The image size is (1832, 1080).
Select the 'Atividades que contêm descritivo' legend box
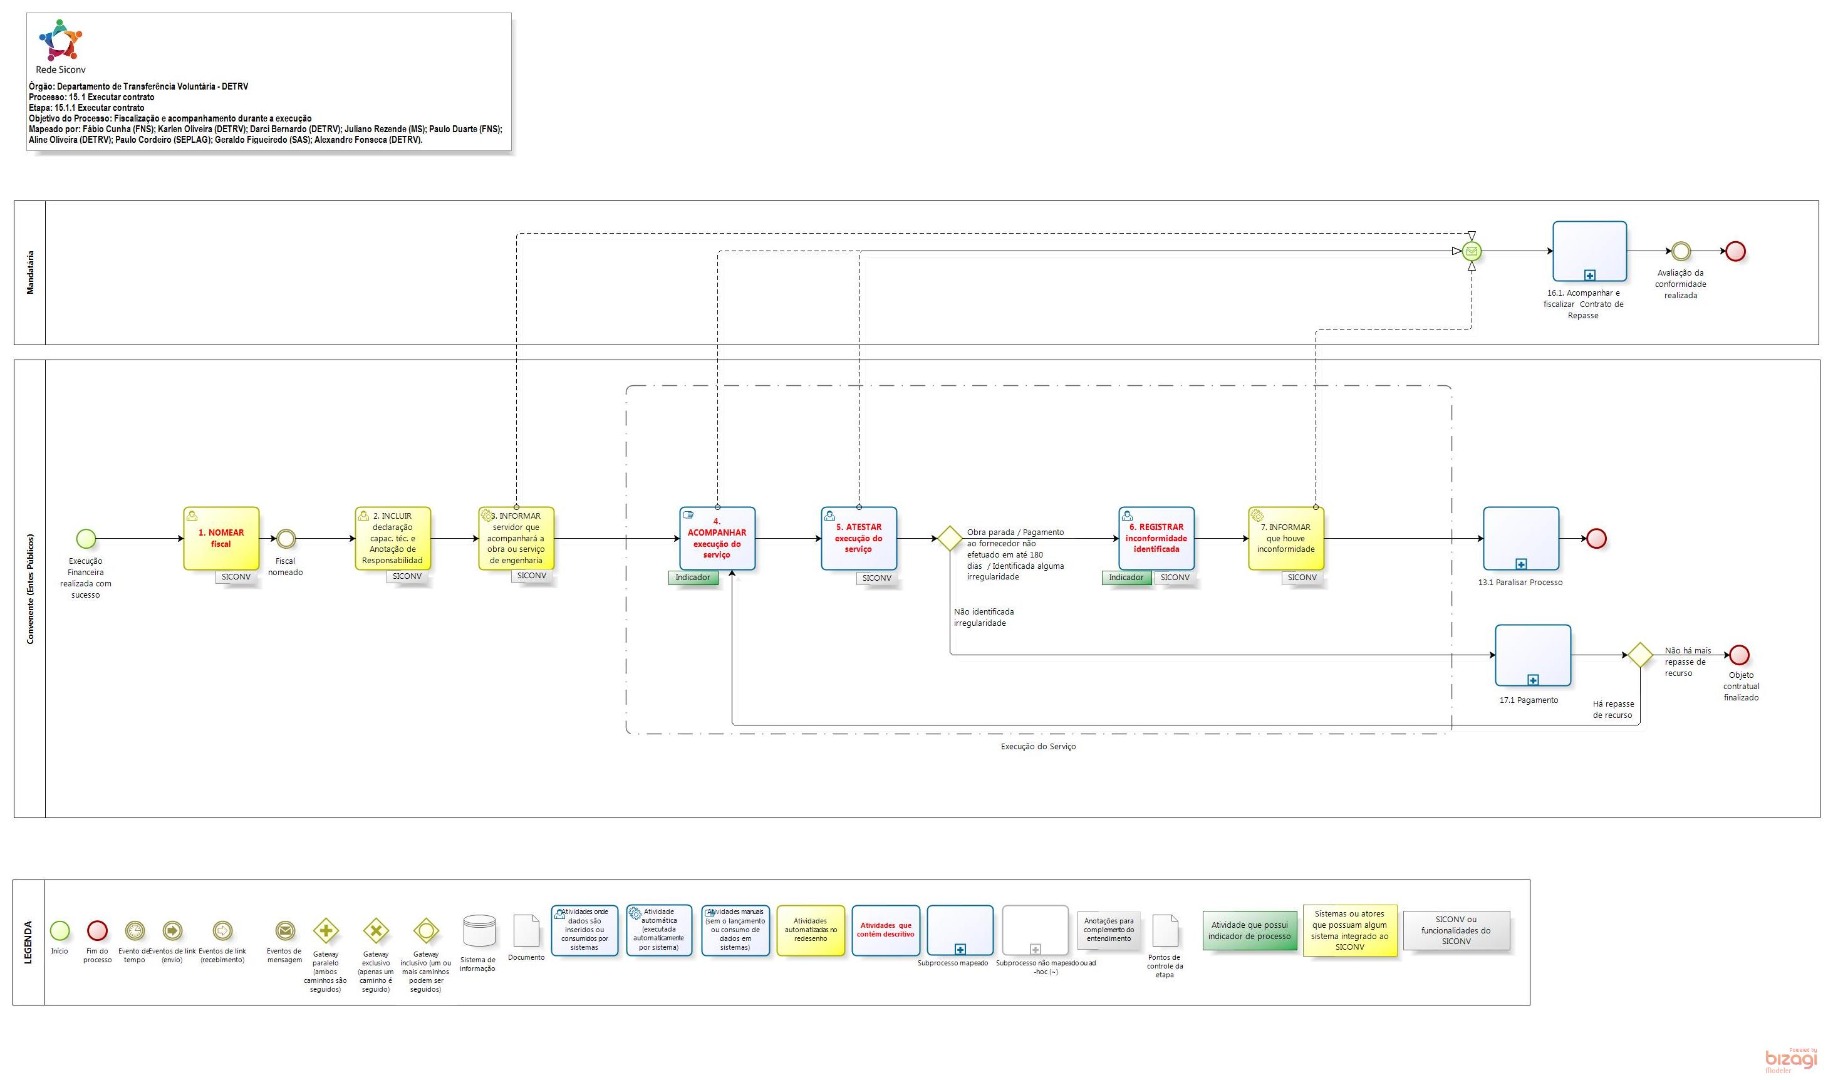click(886, 930)
